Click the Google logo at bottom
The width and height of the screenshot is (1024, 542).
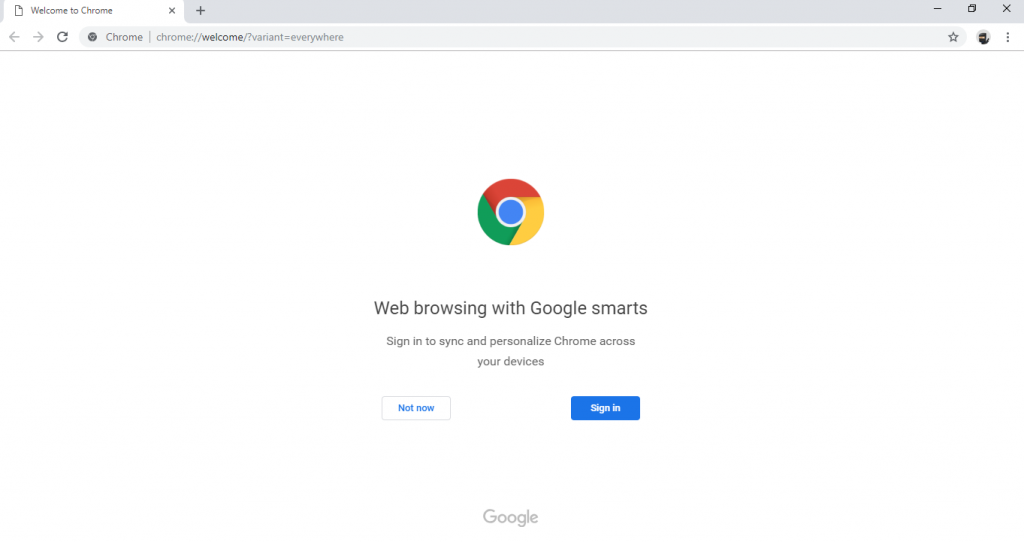[x=511, y=517]
